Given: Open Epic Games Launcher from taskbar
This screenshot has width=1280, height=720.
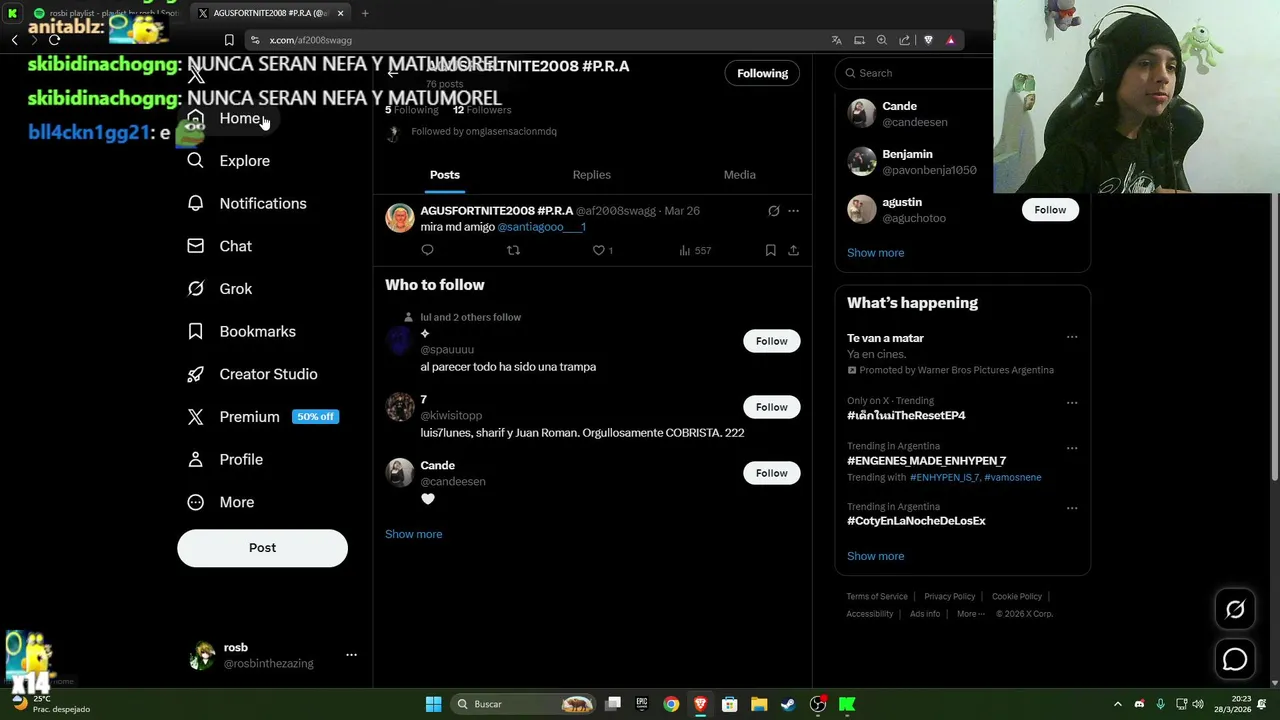Looking at the screenshot, I should coord(642,704).
